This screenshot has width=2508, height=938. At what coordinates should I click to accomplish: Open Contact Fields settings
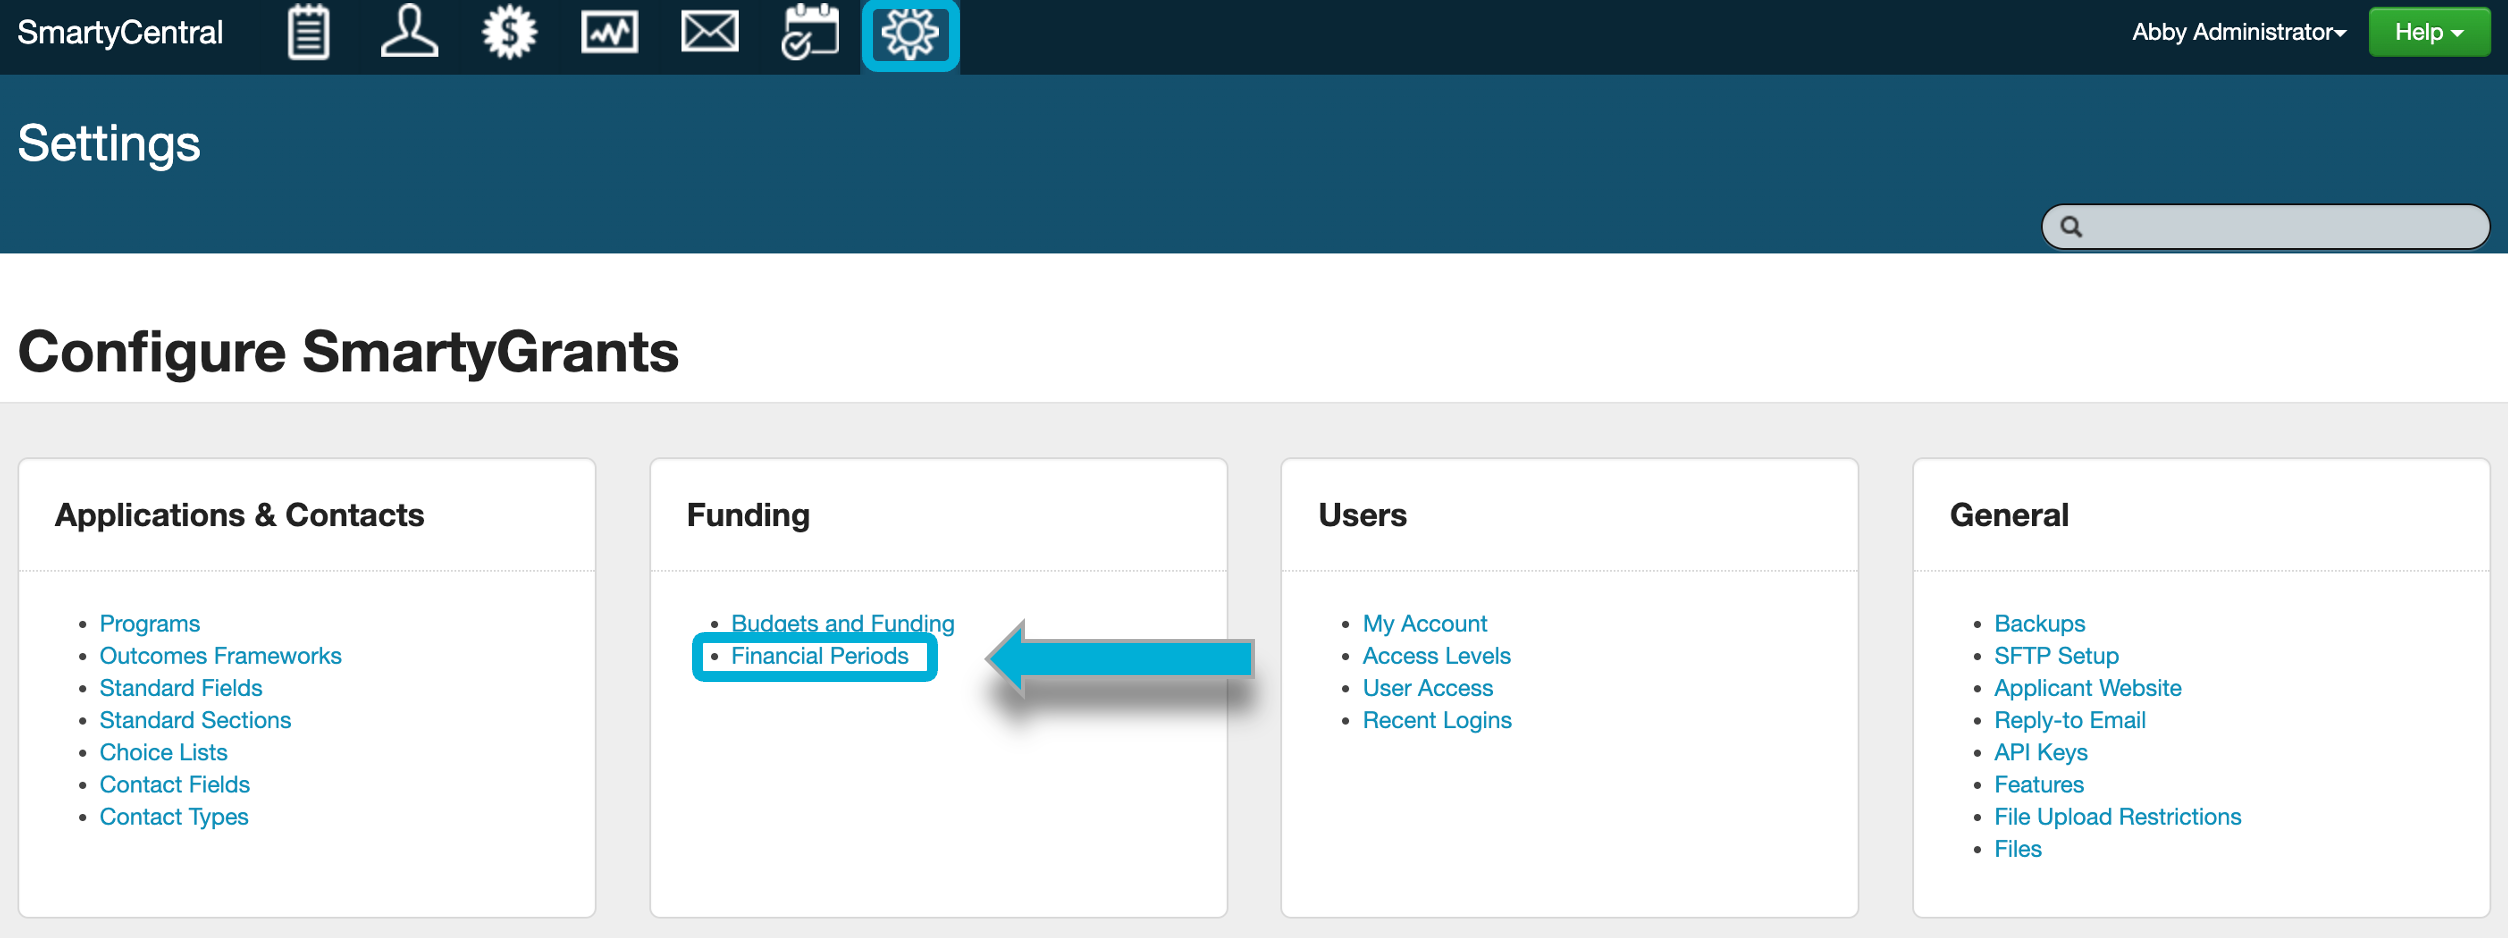175,784
